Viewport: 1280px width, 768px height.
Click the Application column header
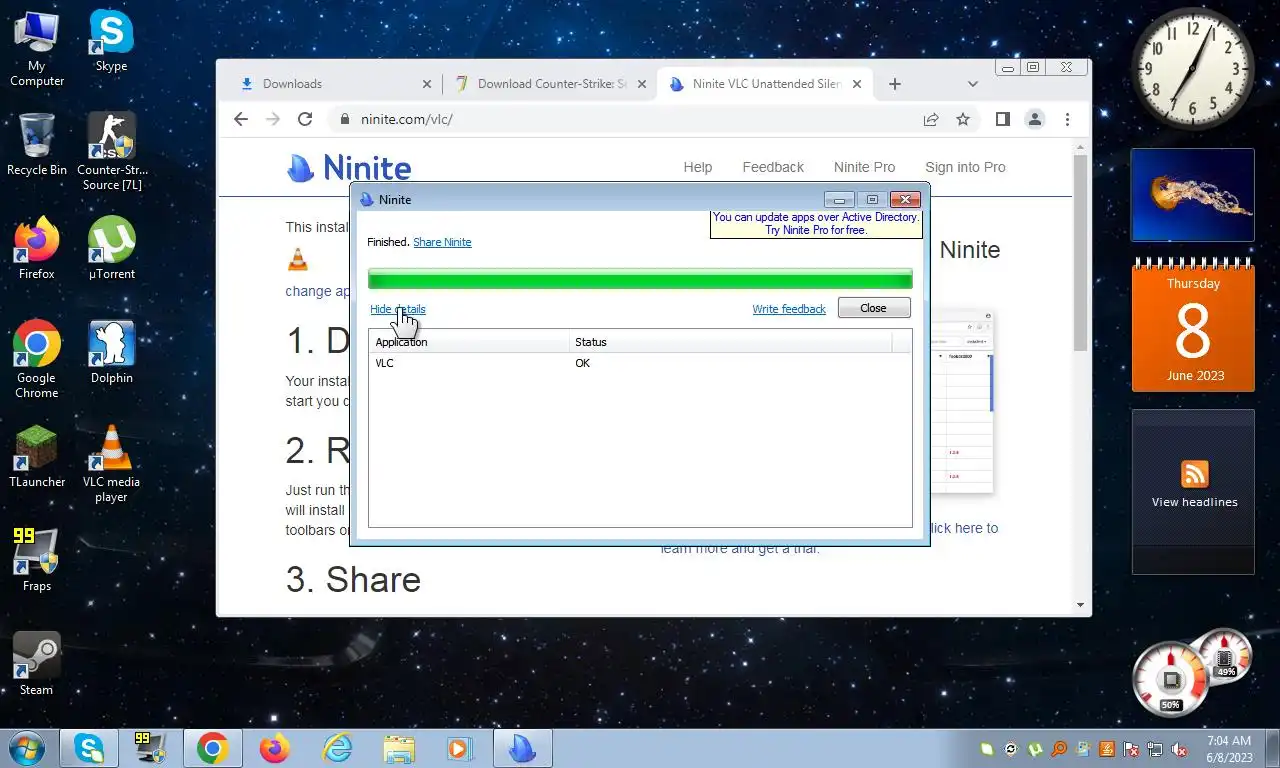pos(470,342)
